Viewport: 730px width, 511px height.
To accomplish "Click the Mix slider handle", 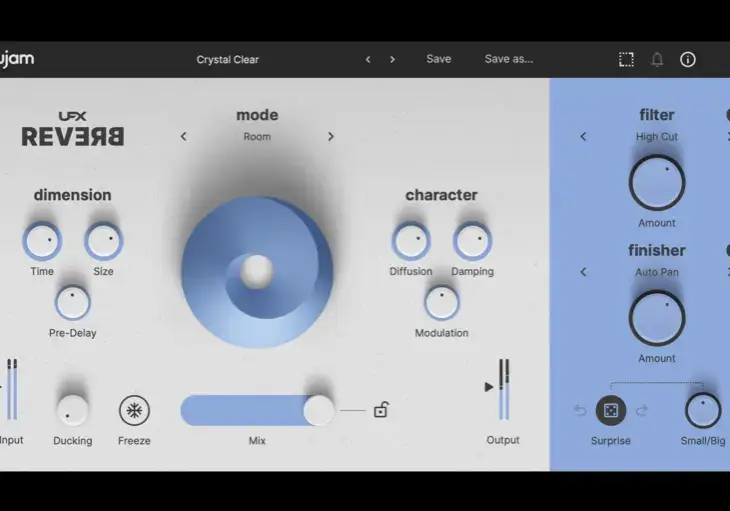I will pyautogui.click(x=318, y=410).
